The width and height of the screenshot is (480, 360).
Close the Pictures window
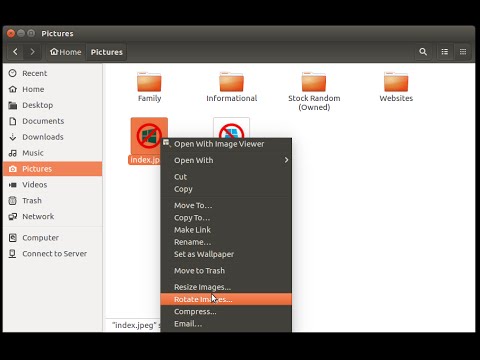click(11, 33)
